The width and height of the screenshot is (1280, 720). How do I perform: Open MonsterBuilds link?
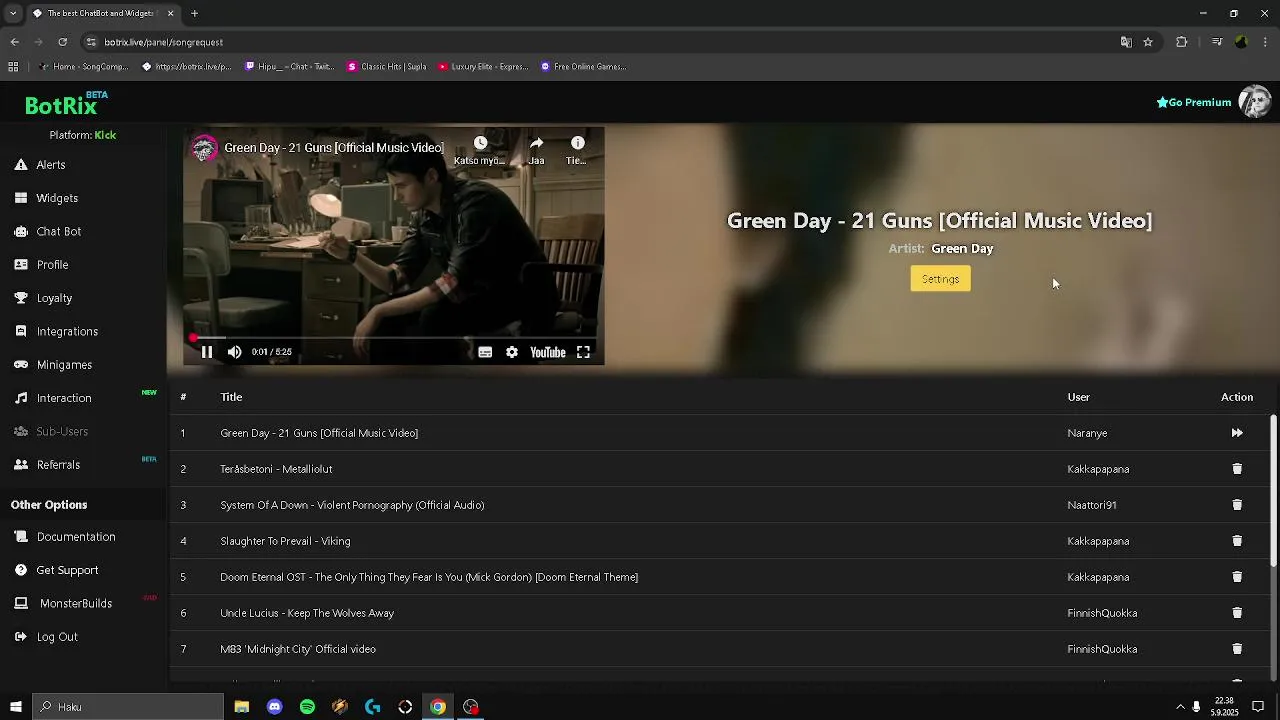pyautogui.click(x=76, y=603)
